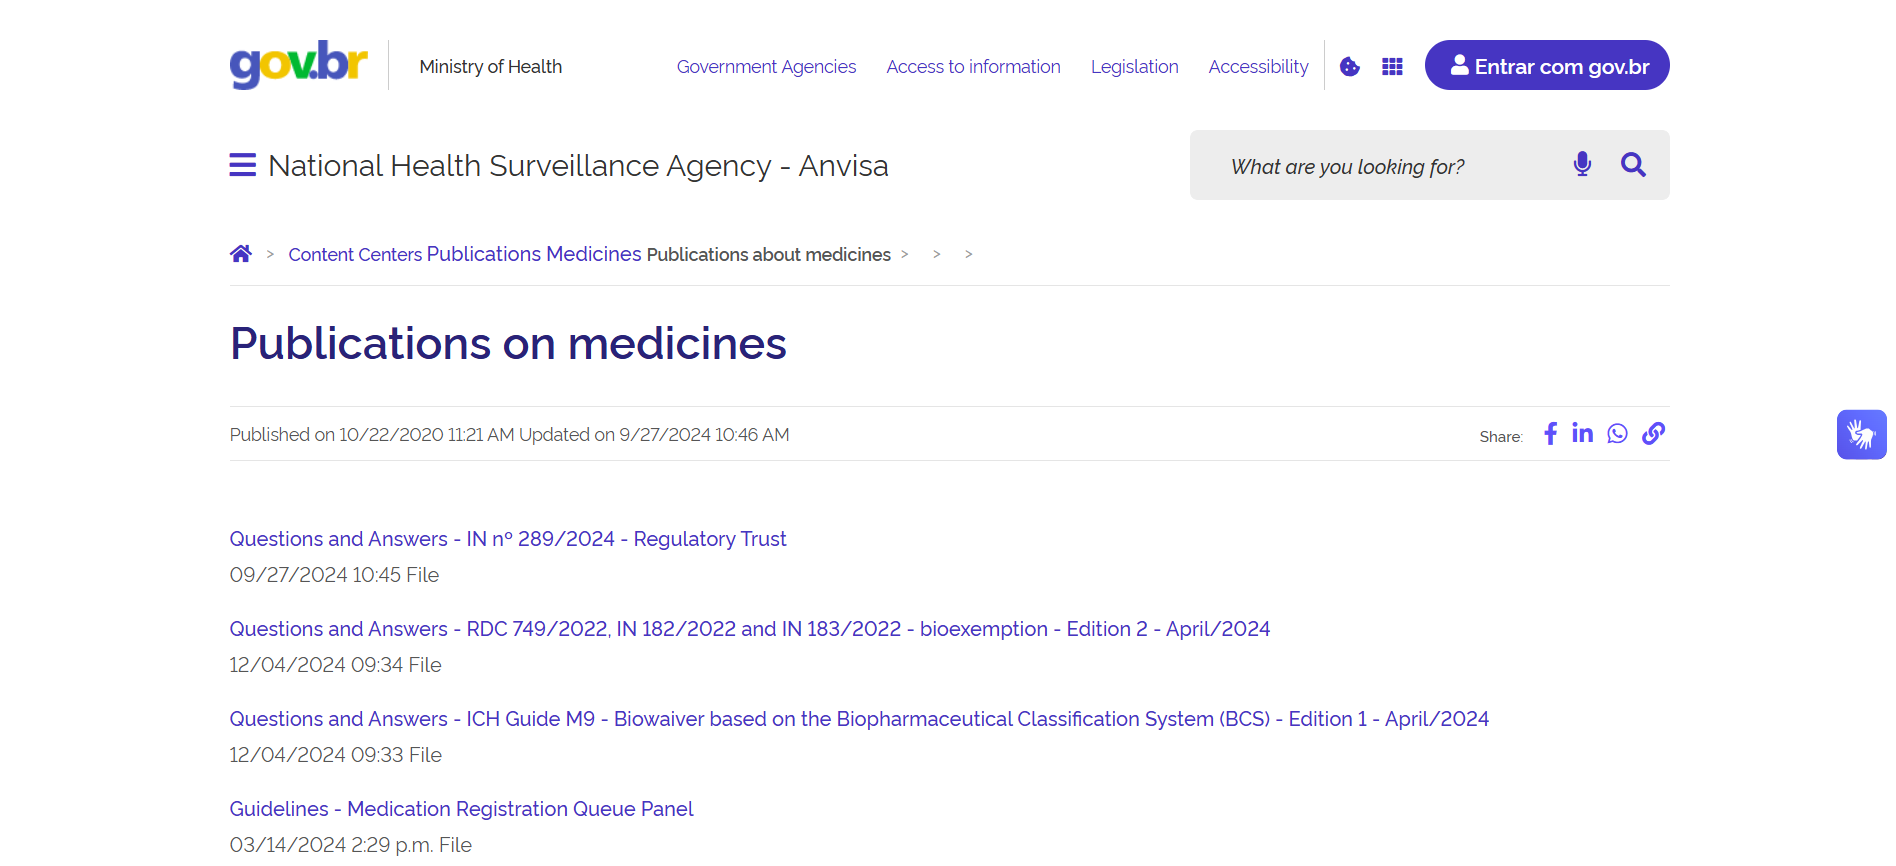Open Access to information in the top menu

point(973,67)
